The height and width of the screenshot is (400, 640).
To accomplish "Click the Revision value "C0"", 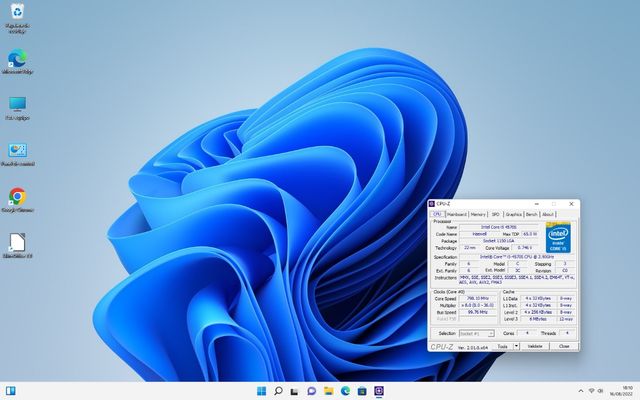I will (x=565, y=270).
